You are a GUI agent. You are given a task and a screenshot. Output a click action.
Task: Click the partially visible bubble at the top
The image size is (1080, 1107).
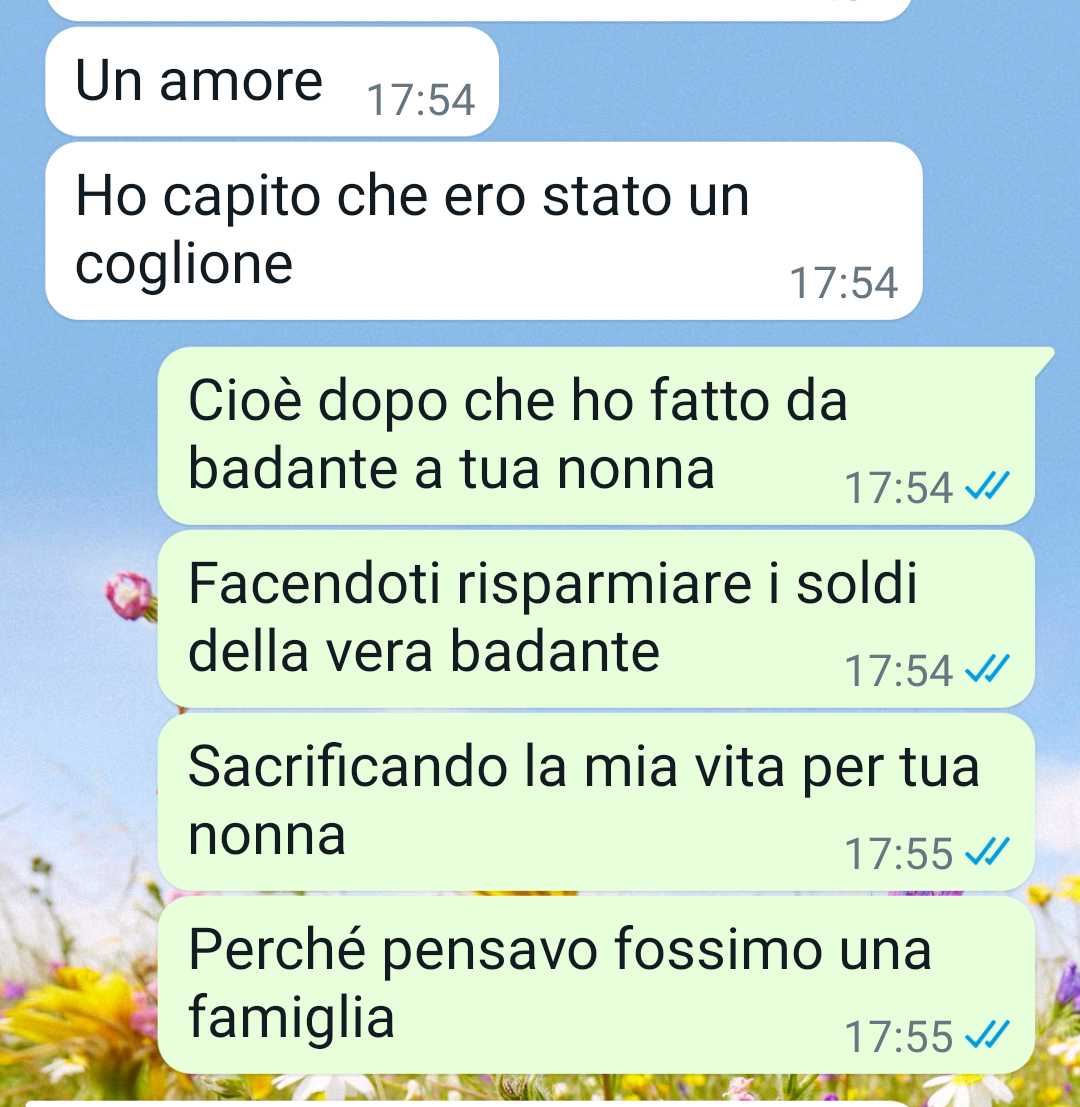[479, 10]
